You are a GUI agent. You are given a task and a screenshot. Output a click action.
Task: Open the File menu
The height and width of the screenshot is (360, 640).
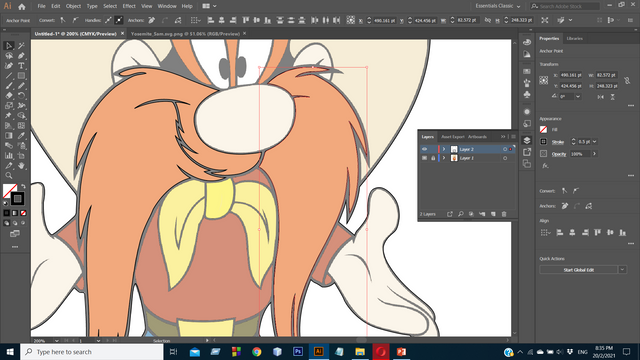click(41, 6)
